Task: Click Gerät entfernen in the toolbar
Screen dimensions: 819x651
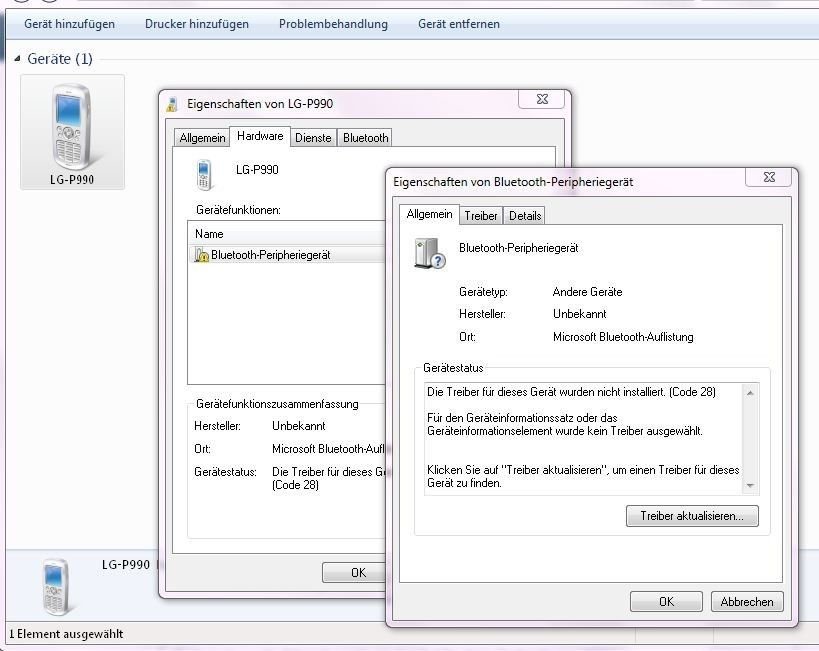Action: pos(459,24)
